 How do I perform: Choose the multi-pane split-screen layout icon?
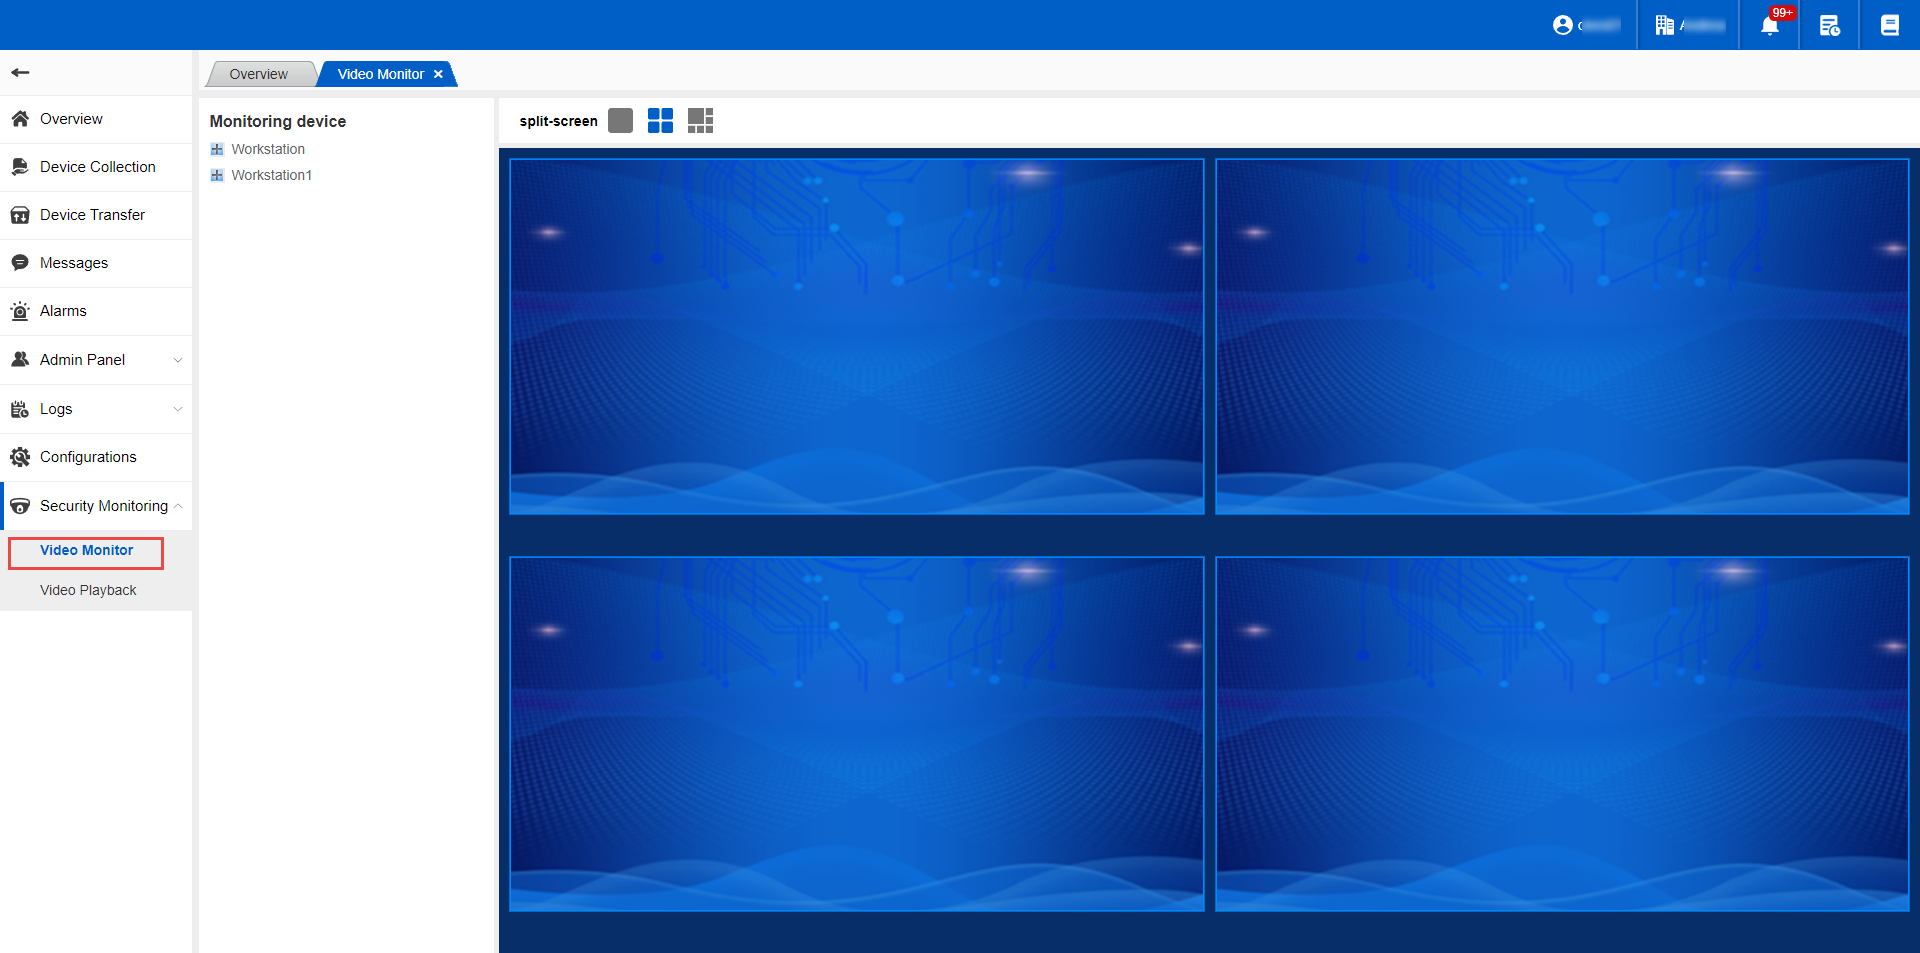tap(700, 121)
